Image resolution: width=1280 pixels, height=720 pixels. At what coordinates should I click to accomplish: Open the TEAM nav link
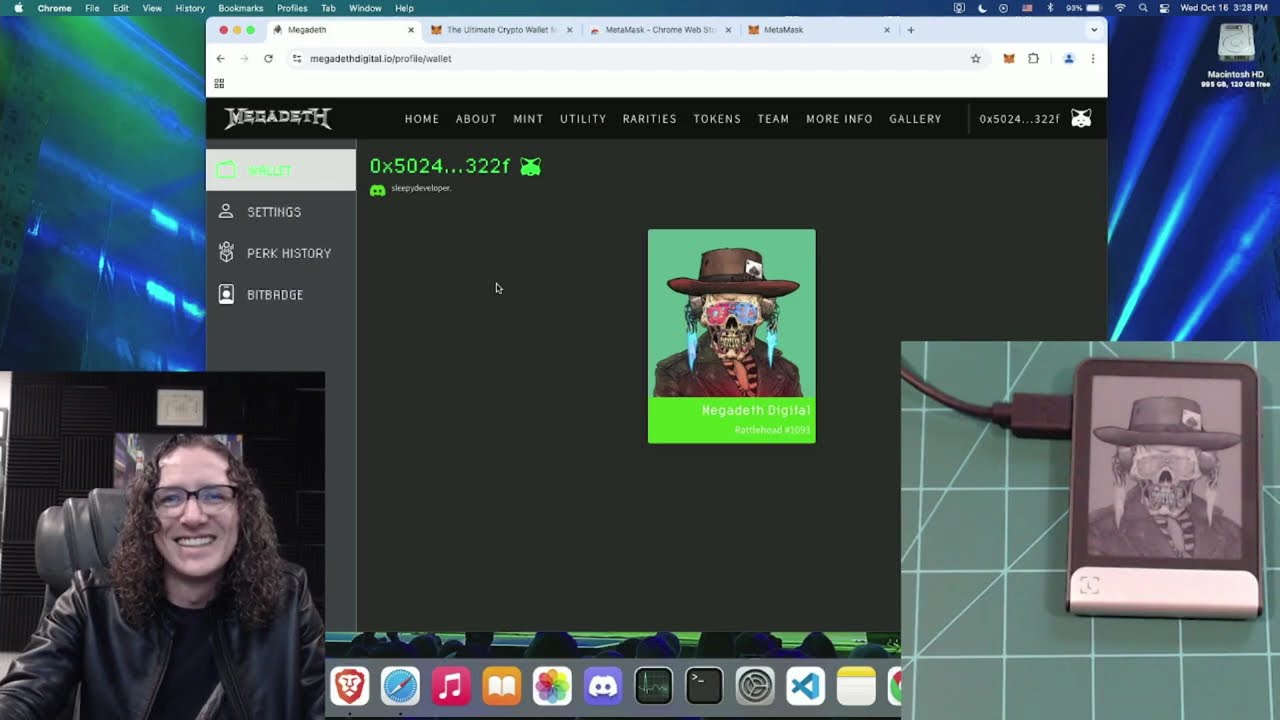773,119
